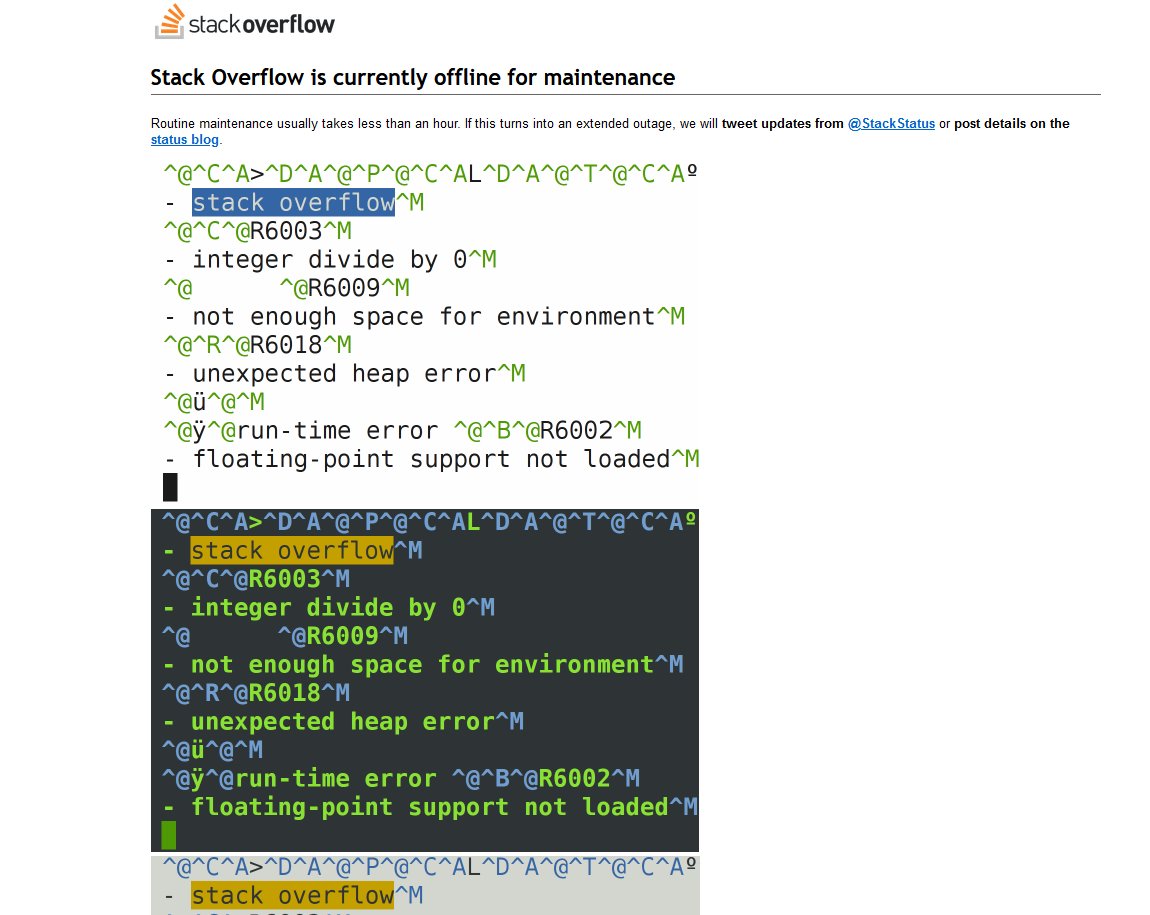
Task: Click the maintenance heading text
Action: pos(413,77)
